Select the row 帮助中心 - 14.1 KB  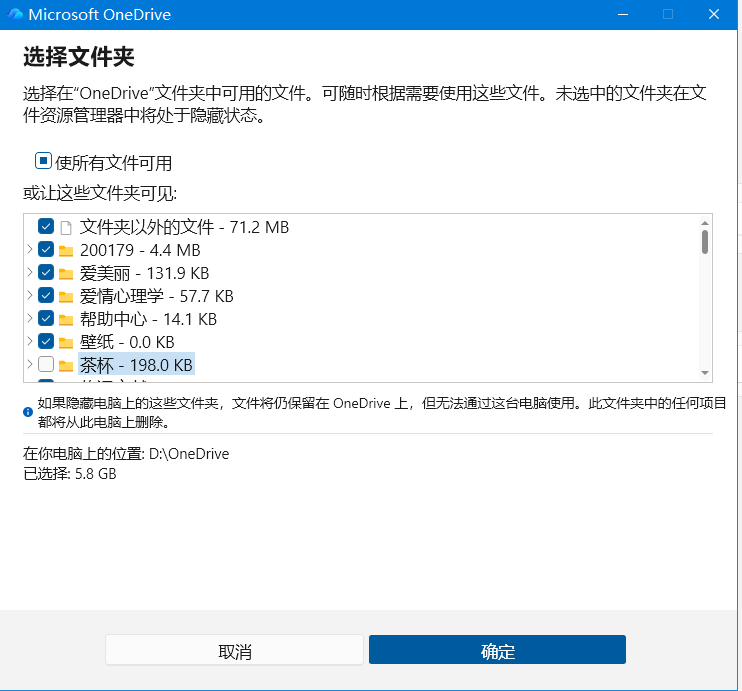pos(148,319)
